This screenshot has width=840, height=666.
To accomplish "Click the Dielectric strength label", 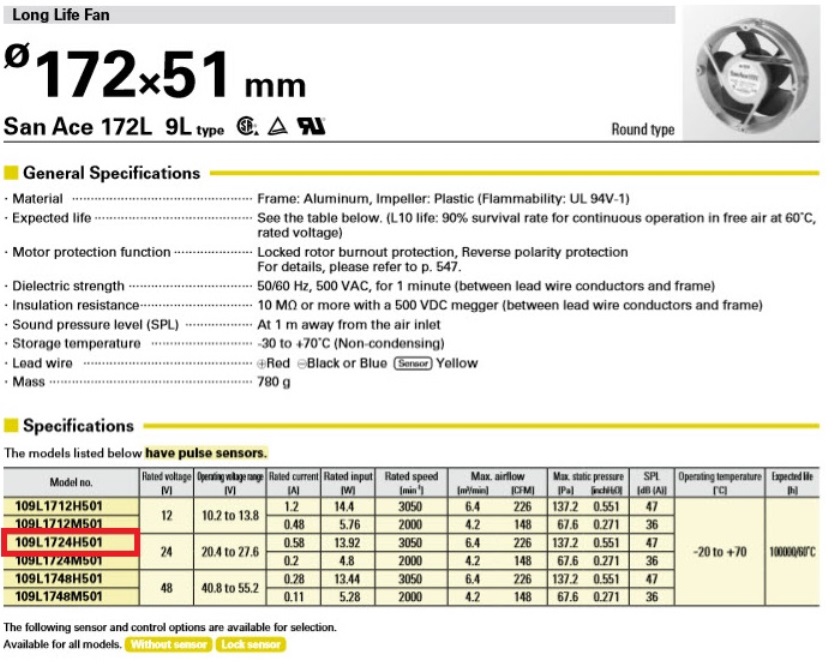I will 68,286.
